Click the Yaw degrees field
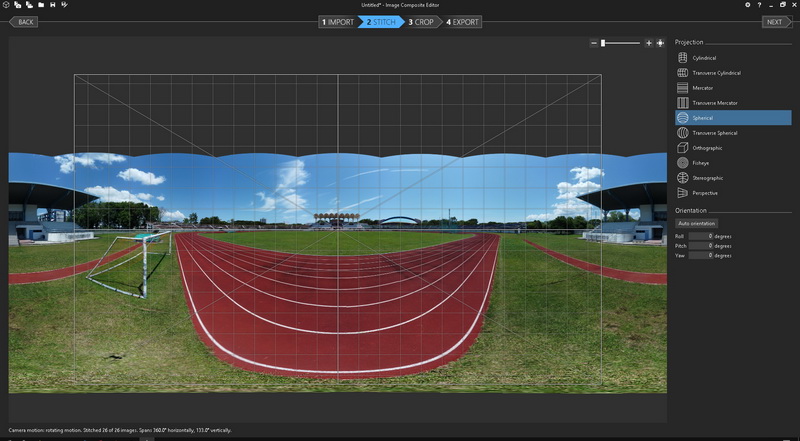 click(x=701, y=255)
